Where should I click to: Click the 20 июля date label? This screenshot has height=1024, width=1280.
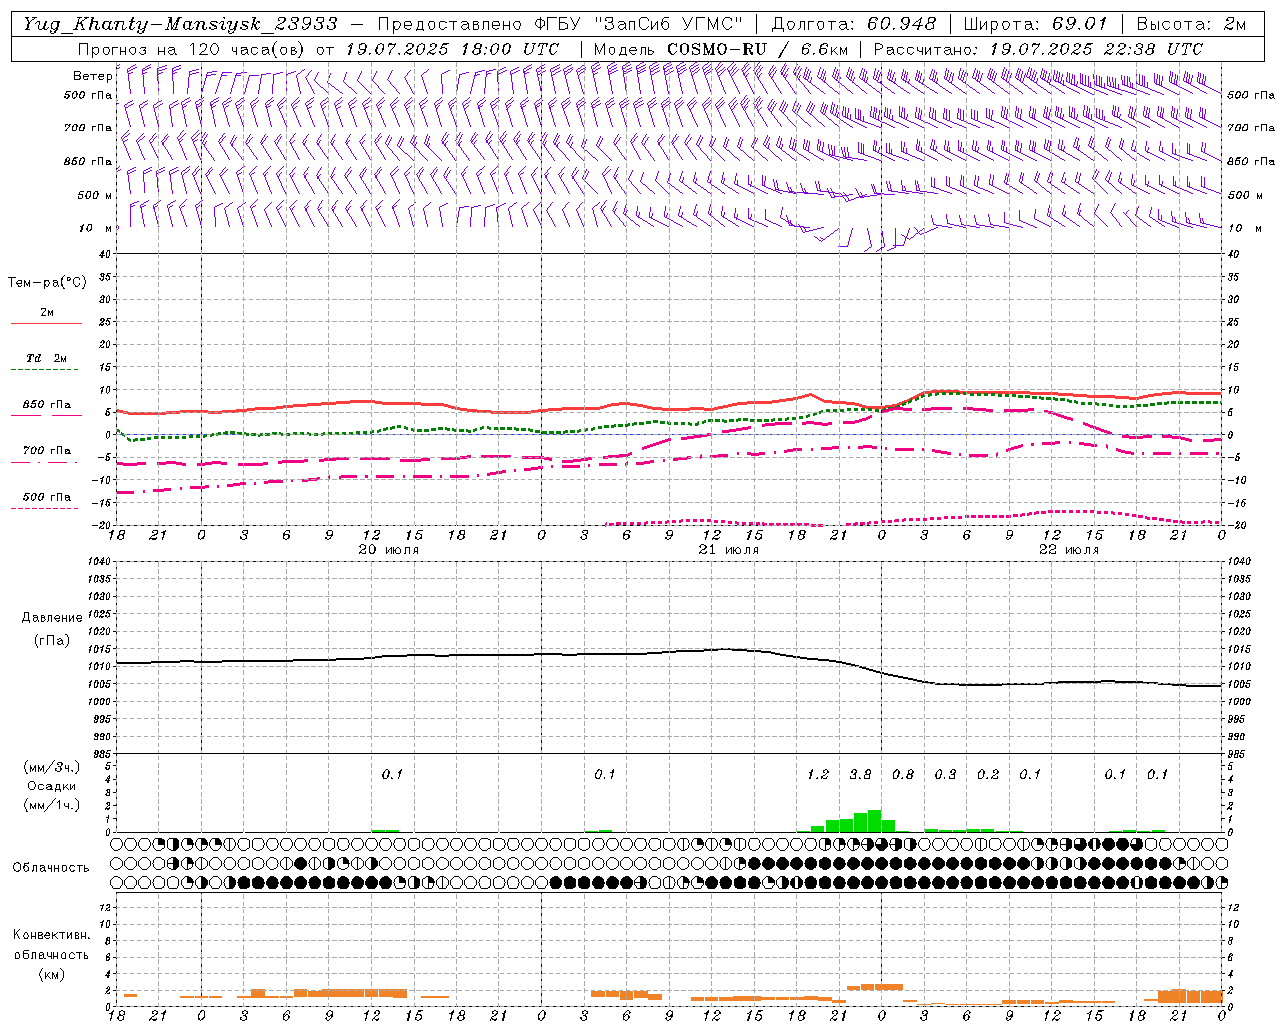[x=389, y=550]
